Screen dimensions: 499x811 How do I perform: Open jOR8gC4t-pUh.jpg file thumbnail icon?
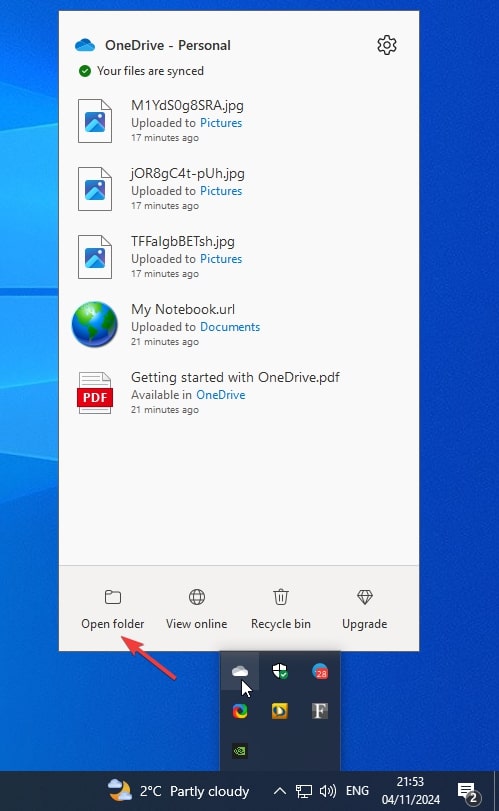point(95,189)
